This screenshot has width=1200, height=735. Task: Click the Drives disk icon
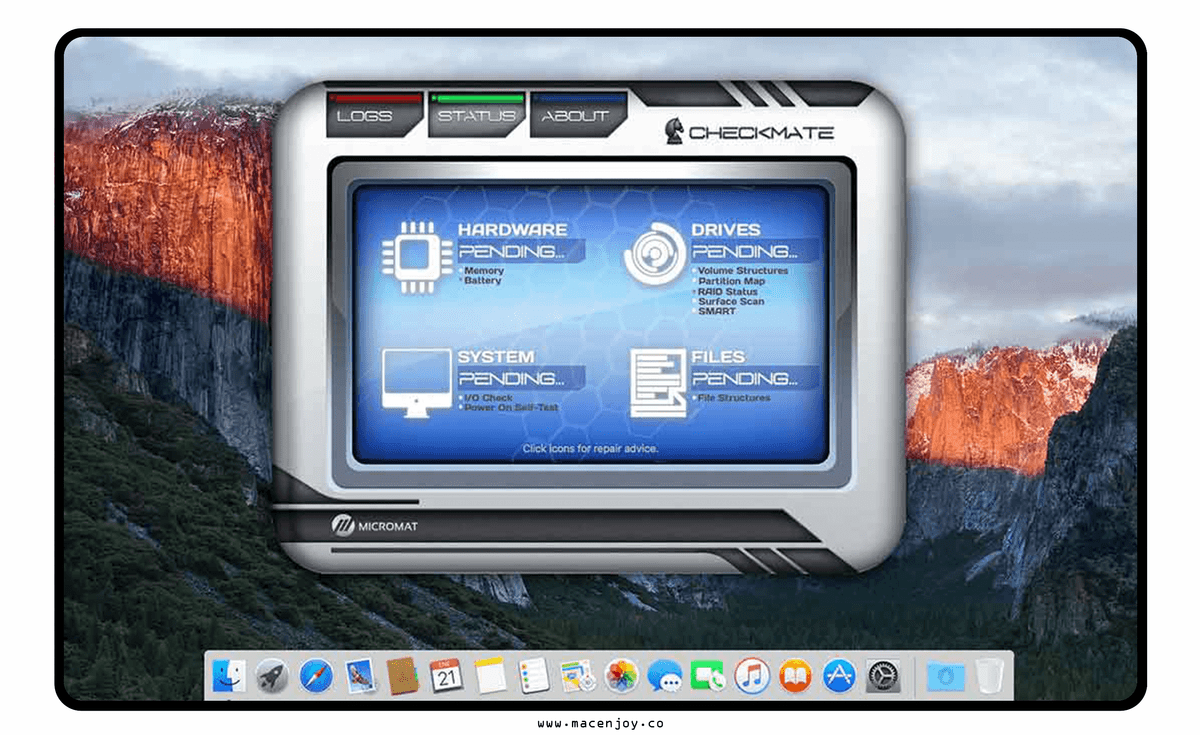pos(655,256)
